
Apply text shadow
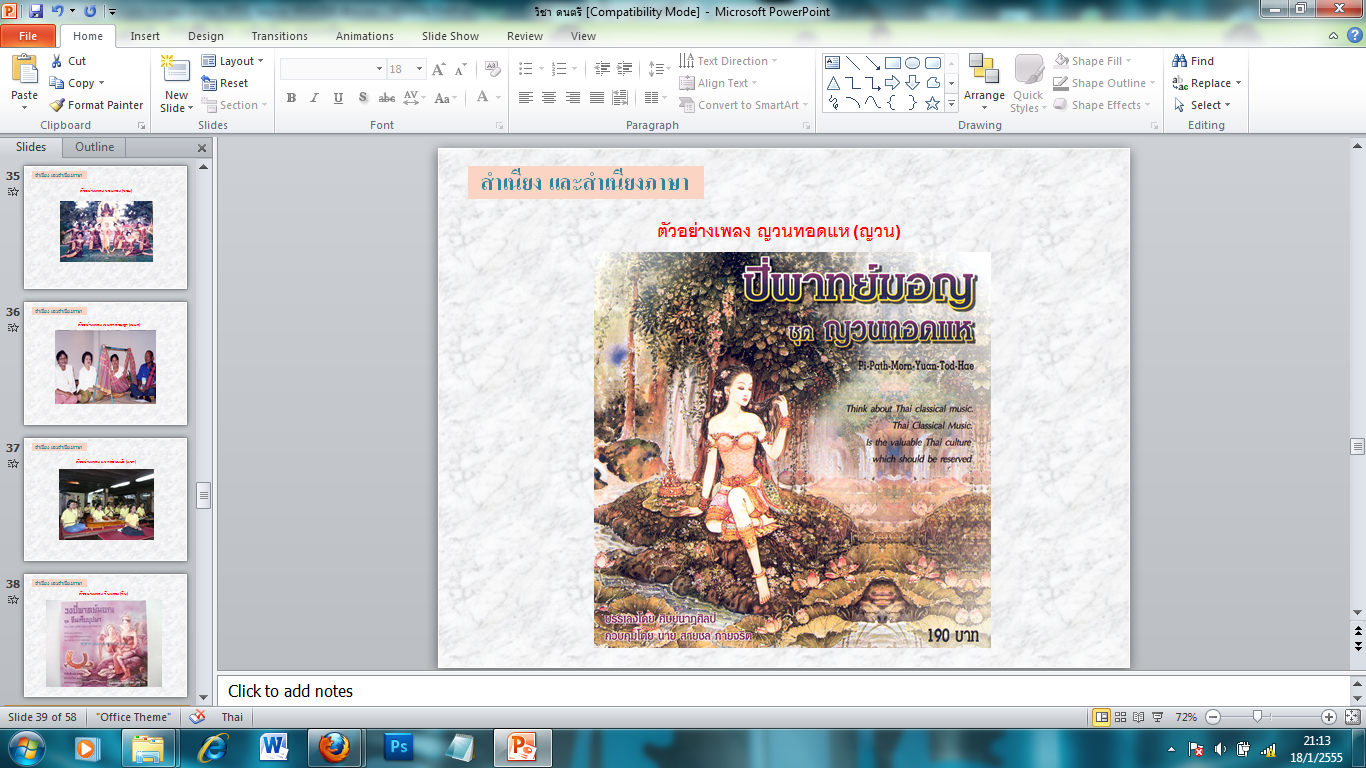point(363,98)
